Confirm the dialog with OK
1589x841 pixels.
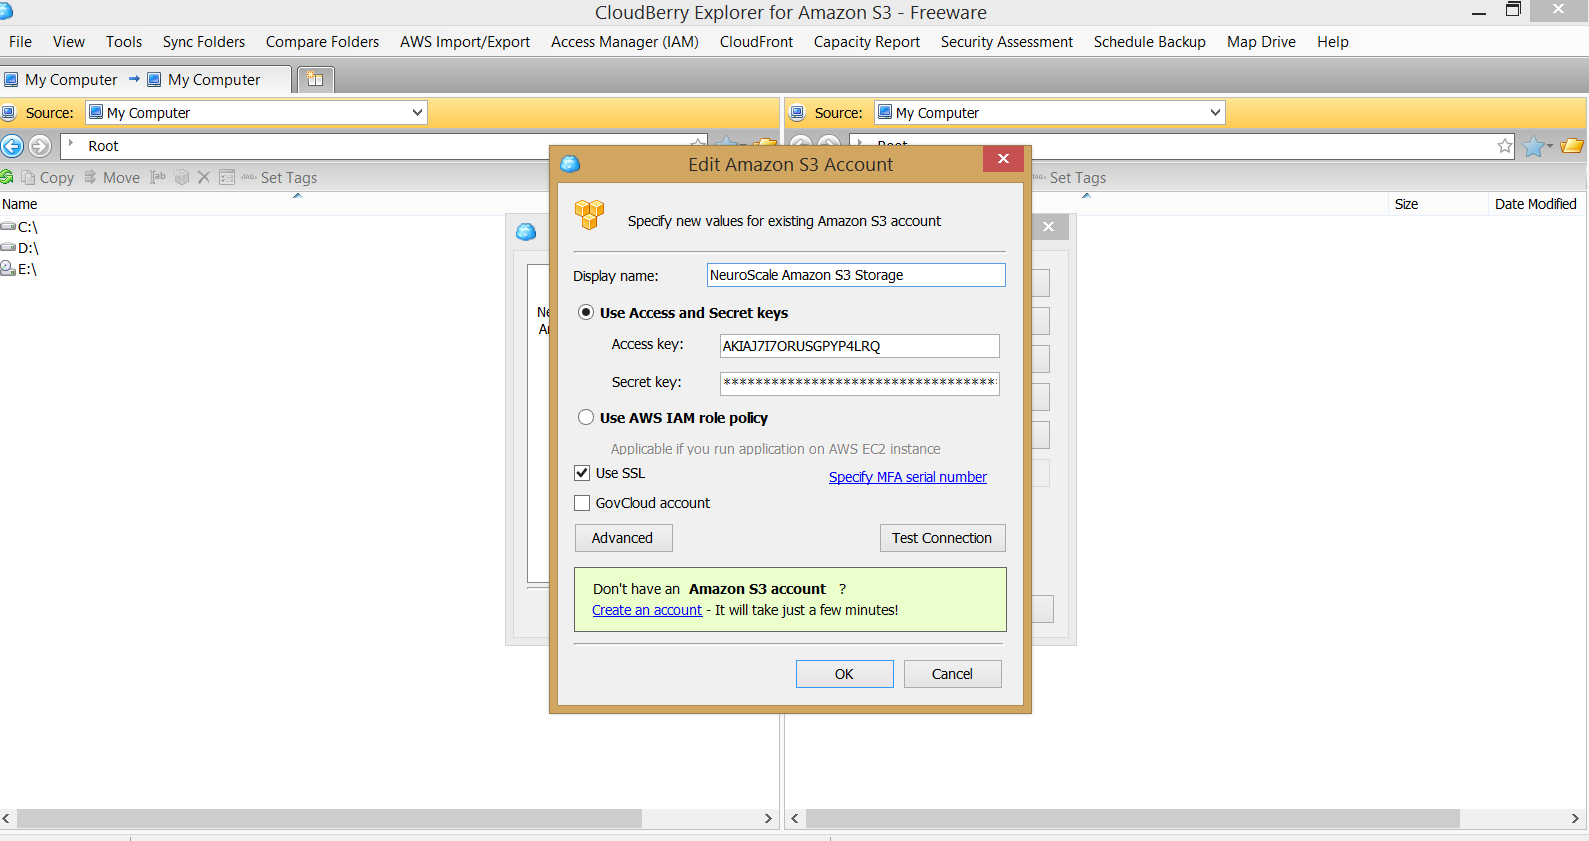(844, 674)
